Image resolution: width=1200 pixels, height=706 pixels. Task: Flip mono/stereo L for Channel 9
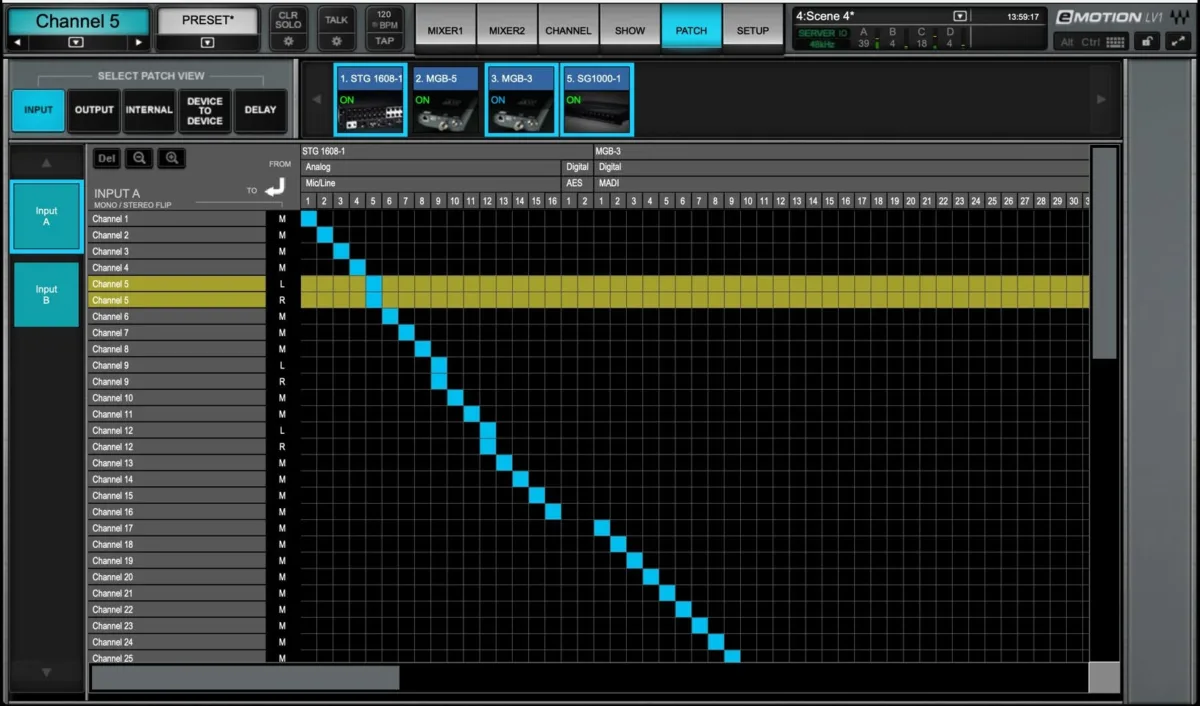(282, 365)
